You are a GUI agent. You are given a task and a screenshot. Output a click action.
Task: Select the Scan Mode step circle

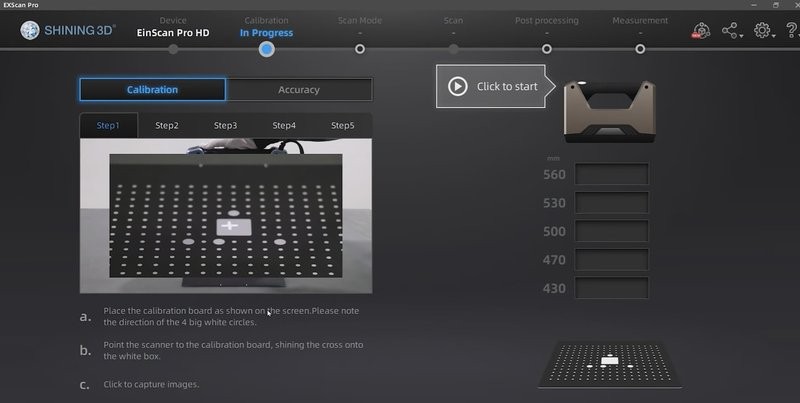pyautogui.click(x=359, y=48)
